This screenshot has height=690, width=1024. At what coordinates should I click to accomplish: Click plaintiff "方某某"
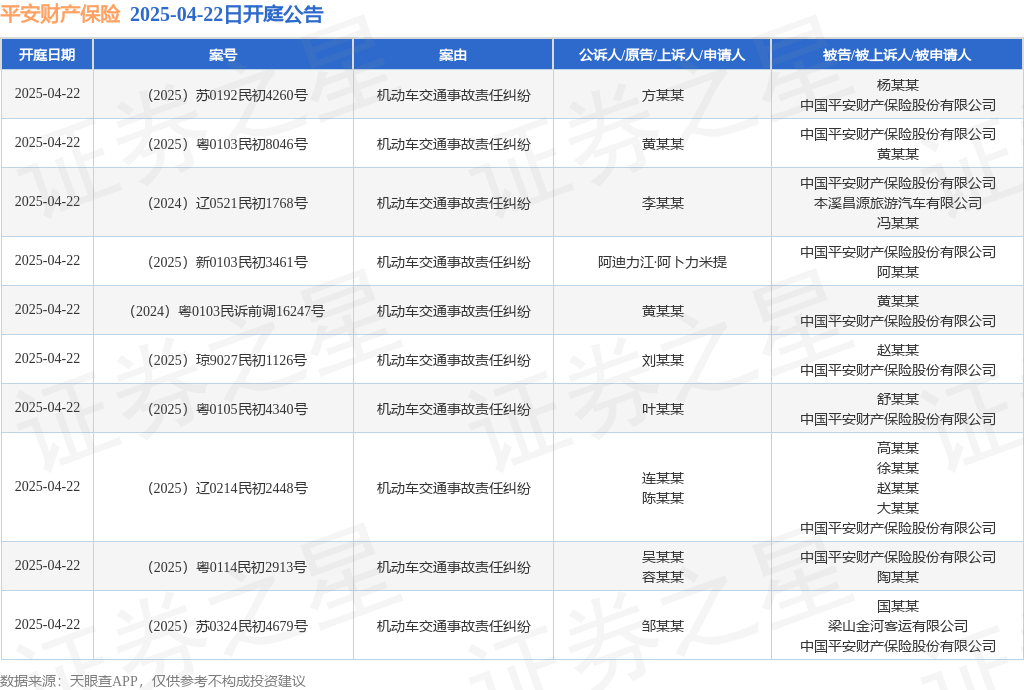(663, 95)
